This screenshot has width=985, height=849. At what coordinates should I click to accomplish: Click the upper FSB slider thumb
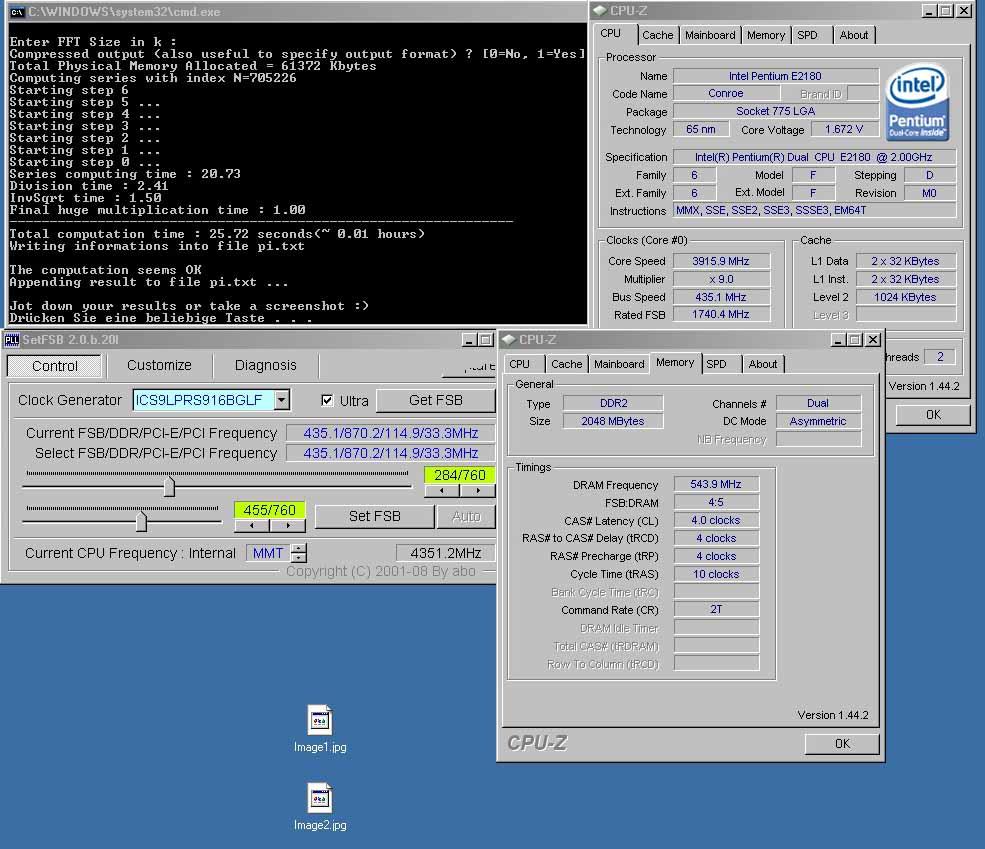point(169,487)
